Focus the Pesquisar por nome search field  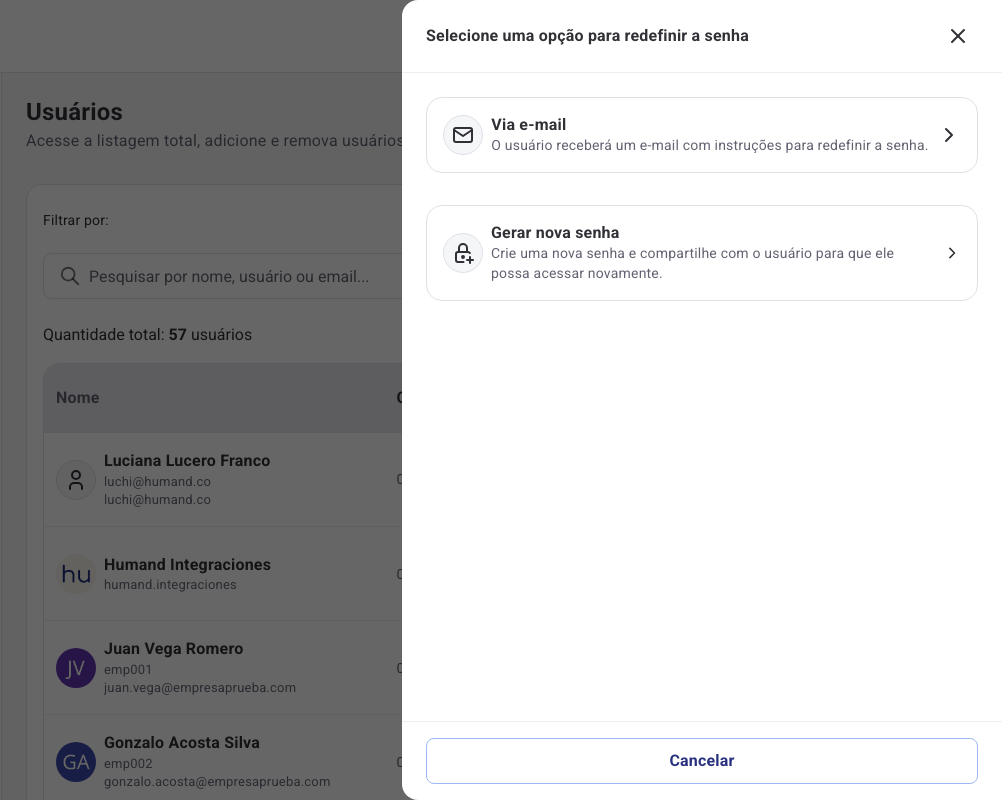224,276
